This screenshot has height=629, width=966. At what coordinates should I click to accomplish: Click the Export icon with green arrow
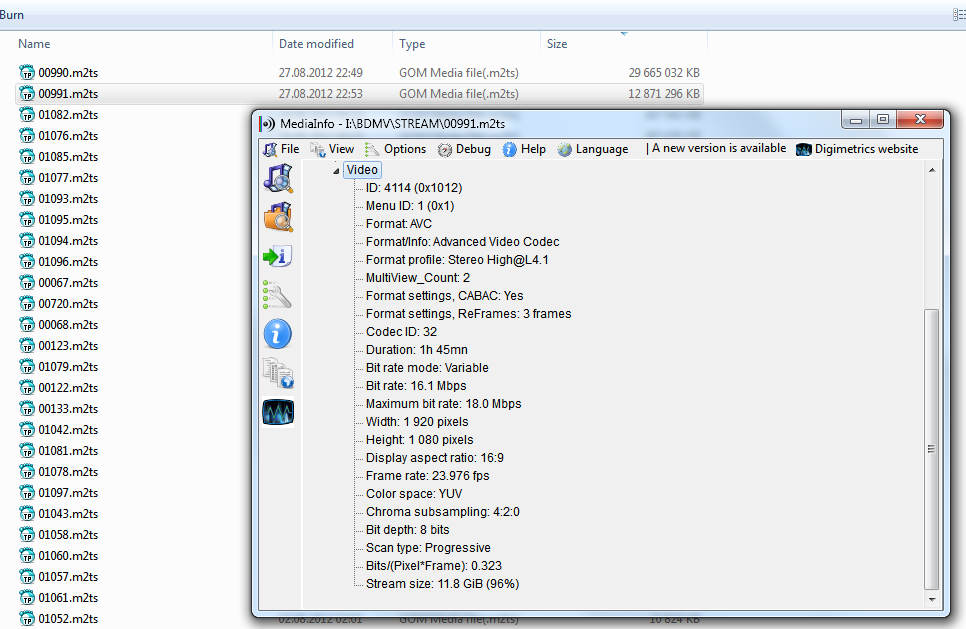[x=278, y=256]
